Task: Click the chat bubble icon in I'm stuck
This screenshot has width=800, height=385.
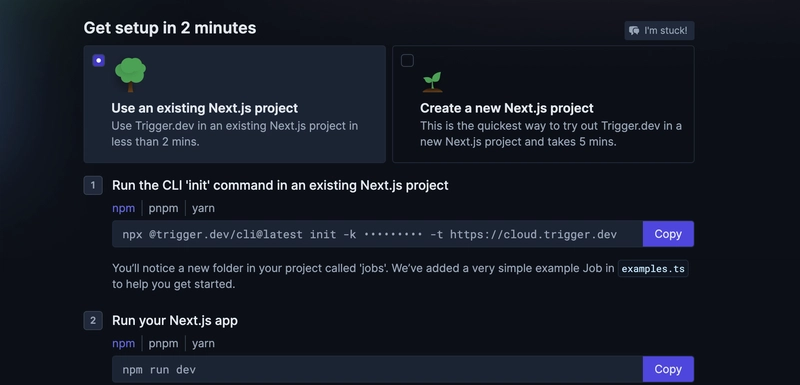Action: pos(634,31)
